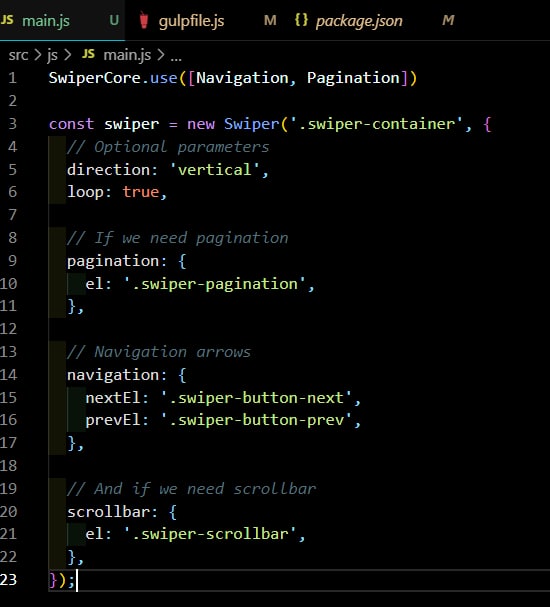The image size is (550, 607).
Task: Place cursor after closing '});' on line 23
Action: pos(77,580)
